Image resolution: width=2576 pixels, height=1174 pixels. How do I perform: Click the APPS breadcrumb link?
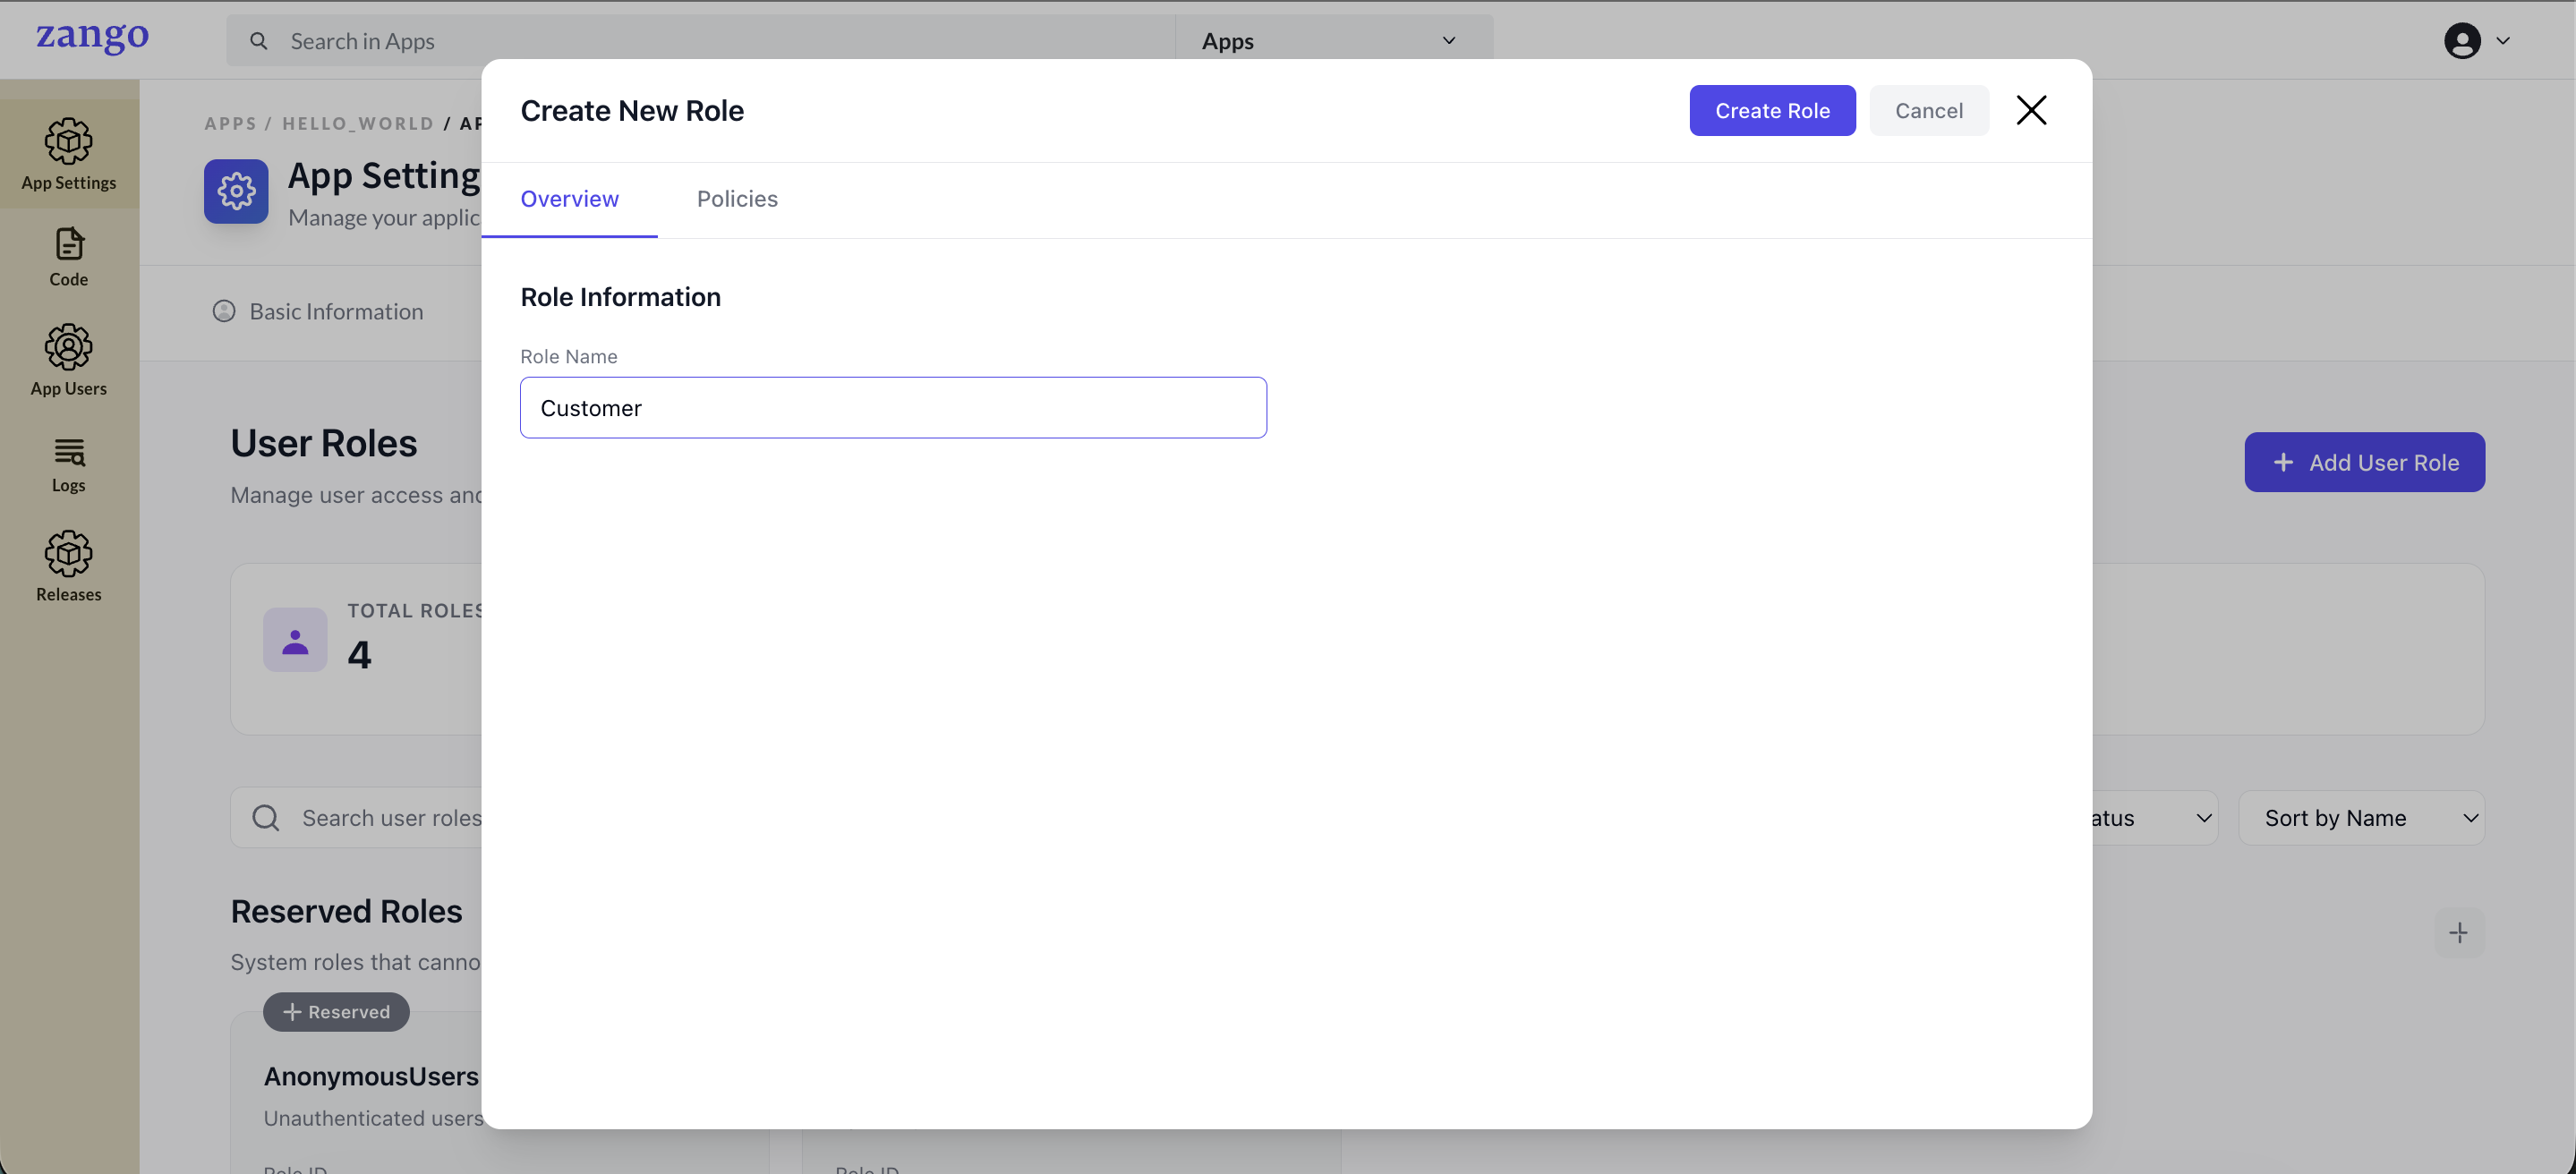(x=230, y=123)
